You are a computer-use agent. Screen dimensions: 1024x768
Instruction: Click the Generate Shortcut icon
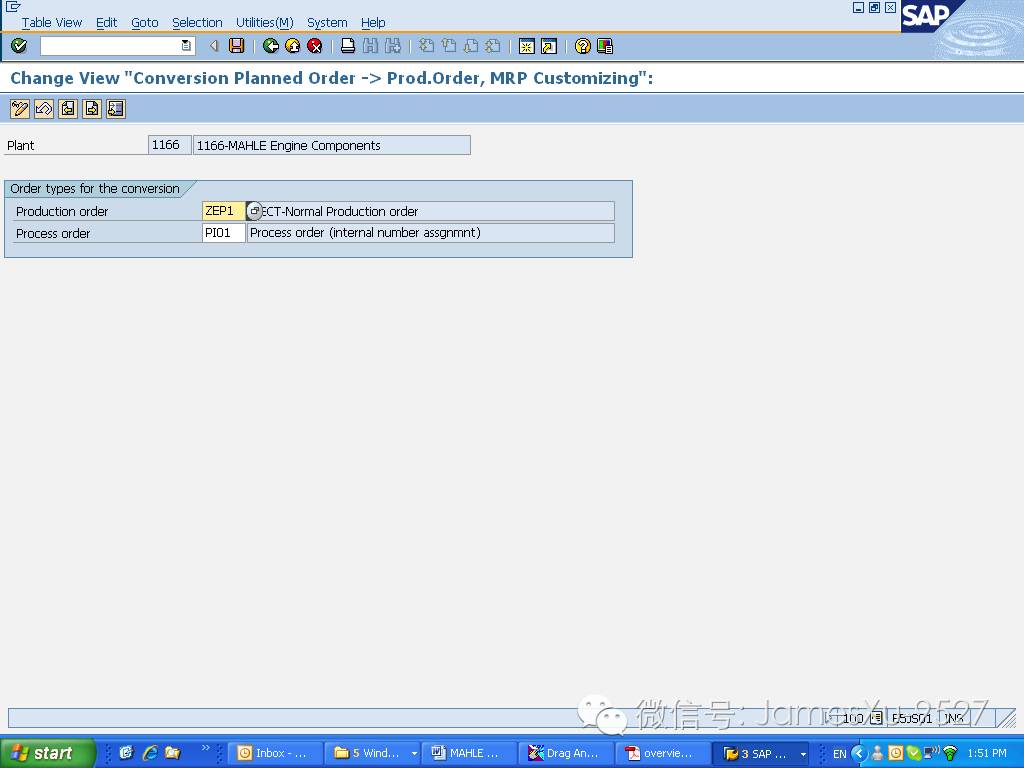[549, 46]
